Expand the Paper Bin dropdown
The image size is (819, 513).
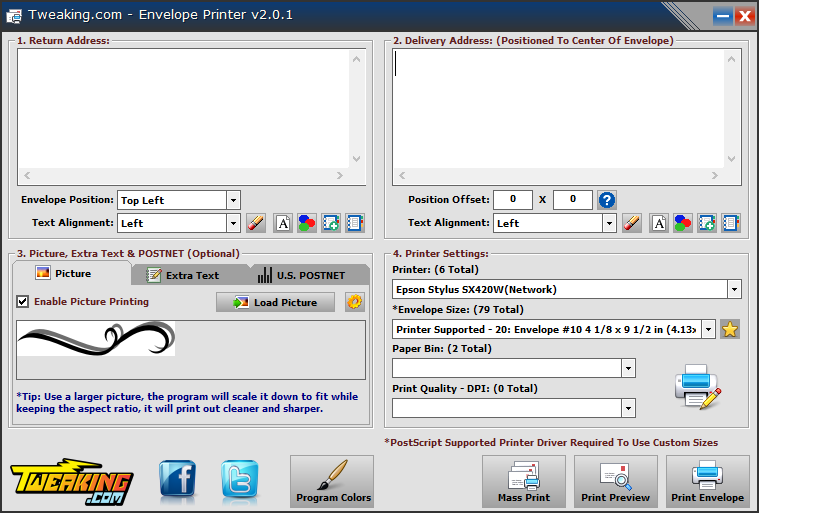(628, 368)
